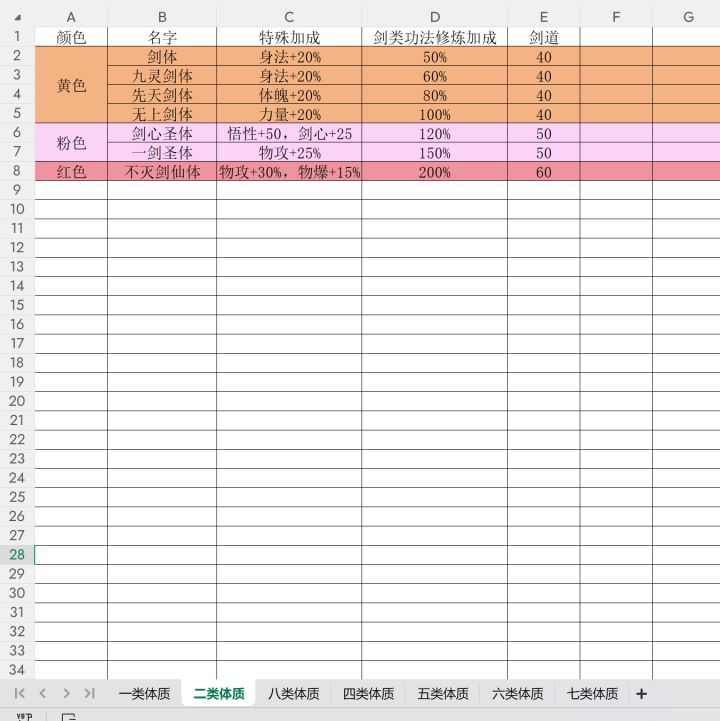Click the 名字 header cell
Viewport: 720px width, 721px height.
(162, 37)
